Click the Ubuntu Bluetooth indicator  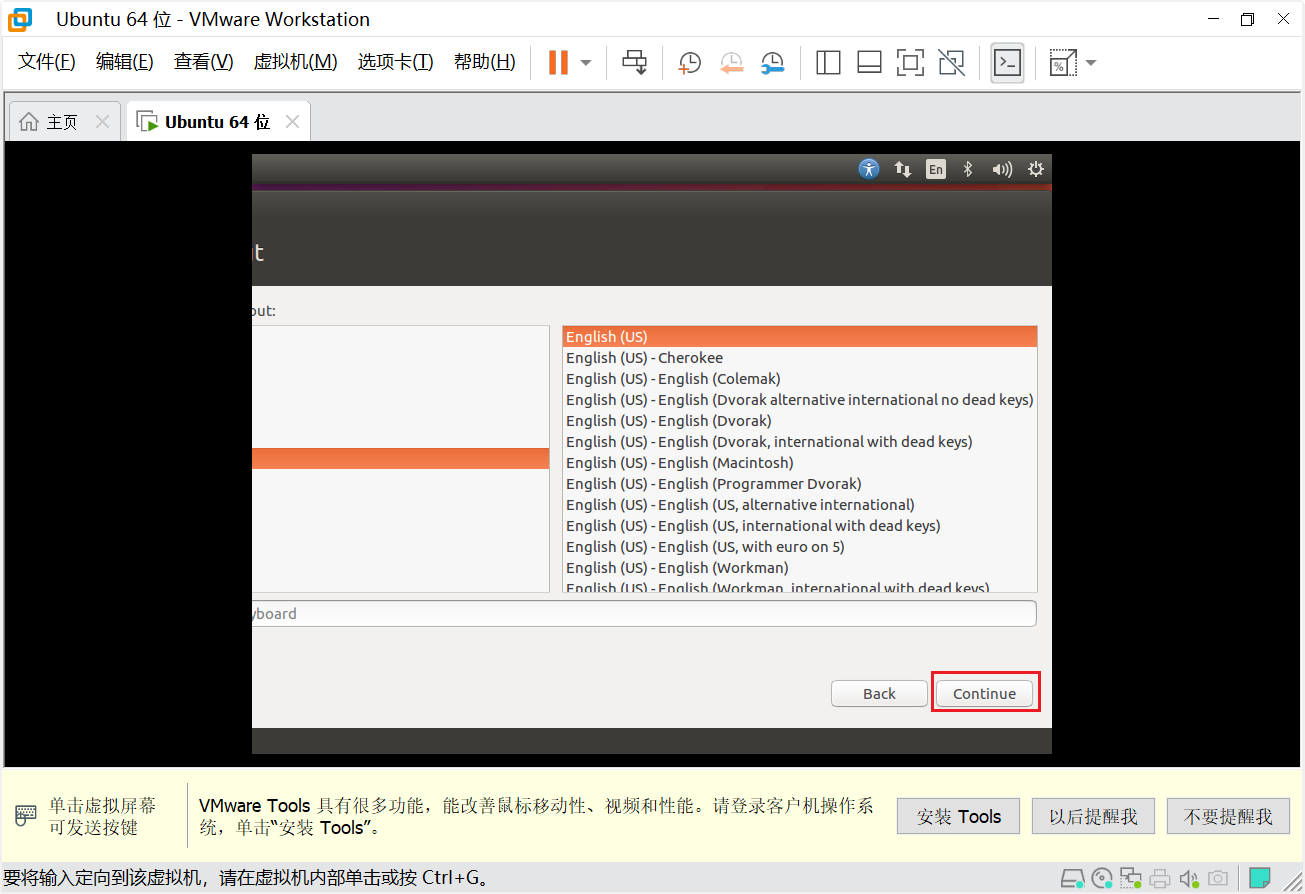968,169
